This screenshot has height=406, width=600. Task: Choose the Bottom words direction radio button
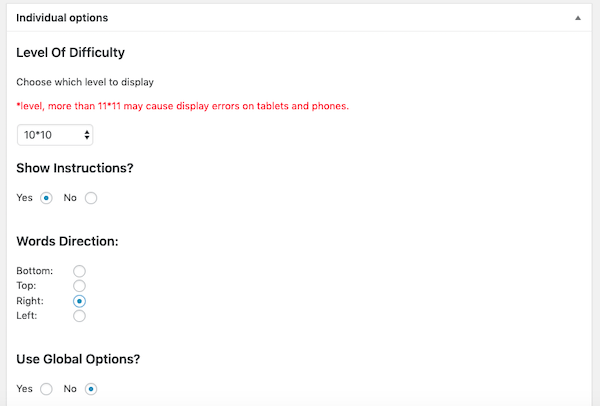pos(80,271)
